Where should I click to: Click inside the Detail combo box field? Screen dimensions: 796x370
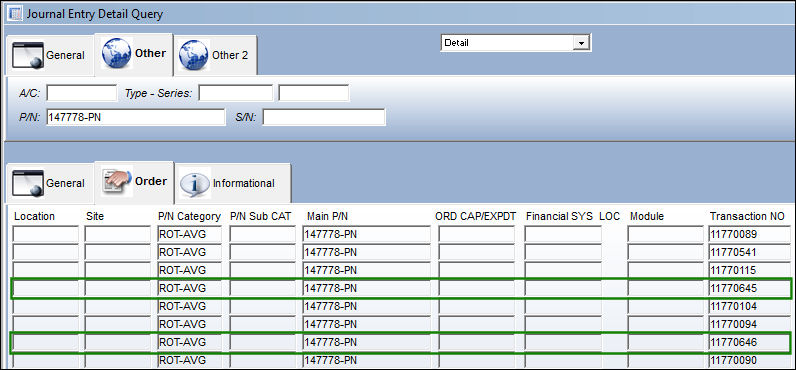(x=507, y=43)
